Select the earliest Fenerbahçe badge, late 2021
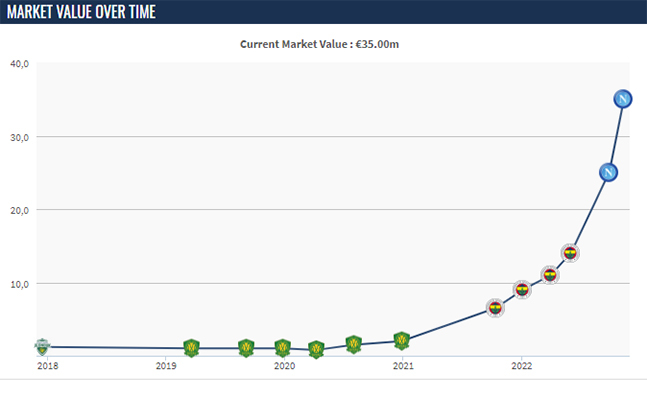This screenshot has width=647, height=397. (495, 308)
